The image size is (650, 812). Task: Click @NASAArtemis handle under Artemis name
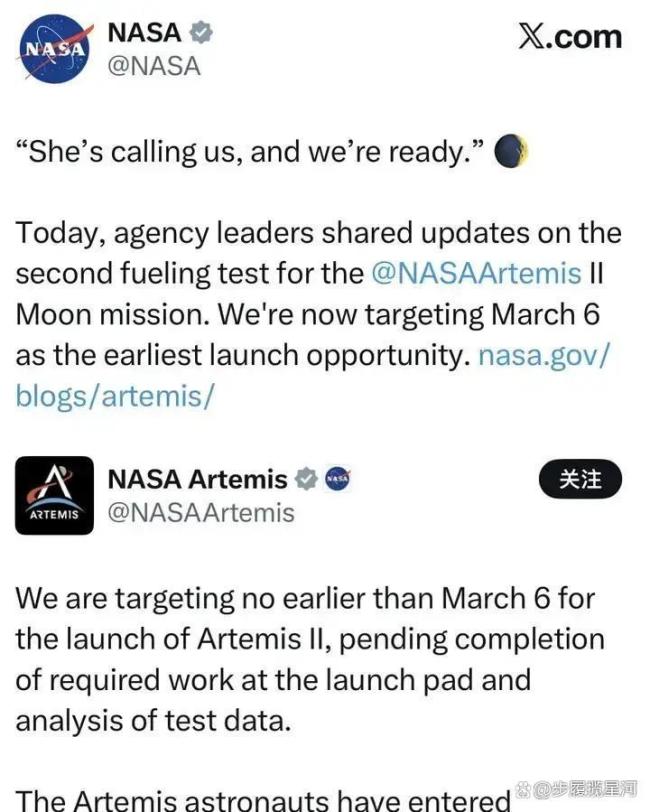click(201, 513)
